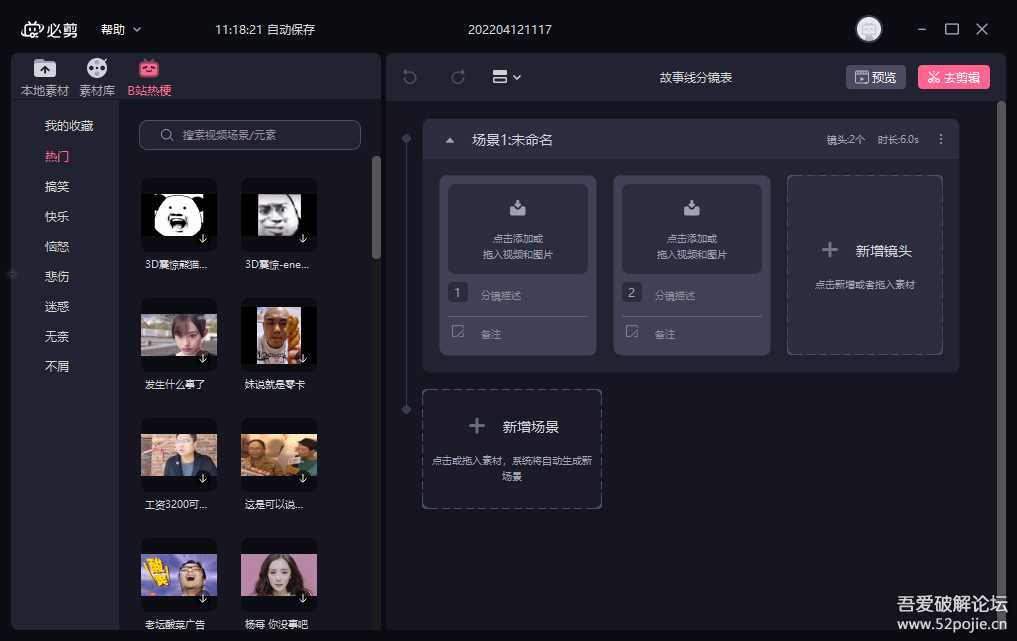This screenshot has width=1017, height=641.
Task: Click the 预览 preview button
Action: tap(875, 77)
